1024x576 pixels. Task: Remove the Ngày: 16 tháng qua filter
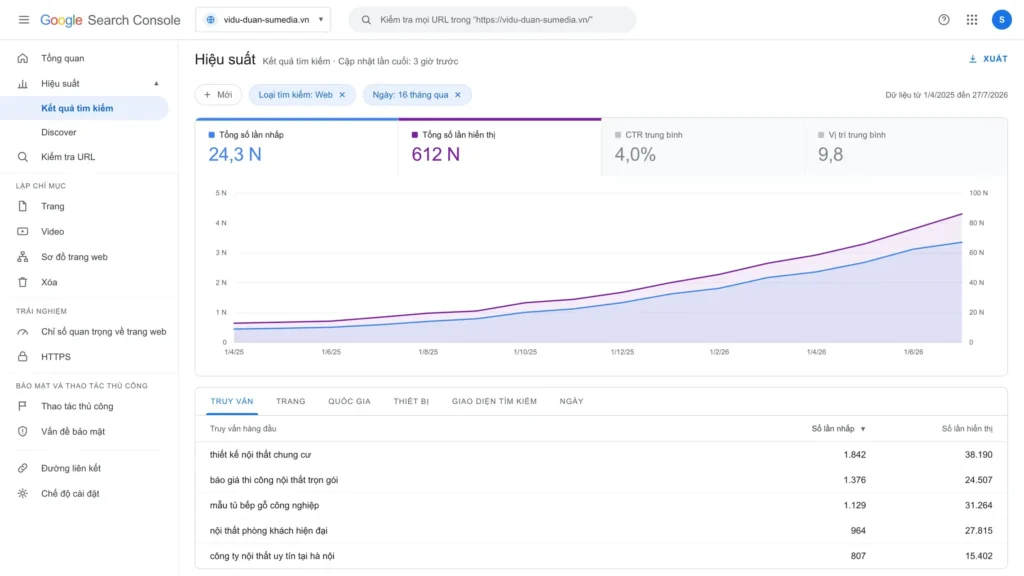click(458, 95)
